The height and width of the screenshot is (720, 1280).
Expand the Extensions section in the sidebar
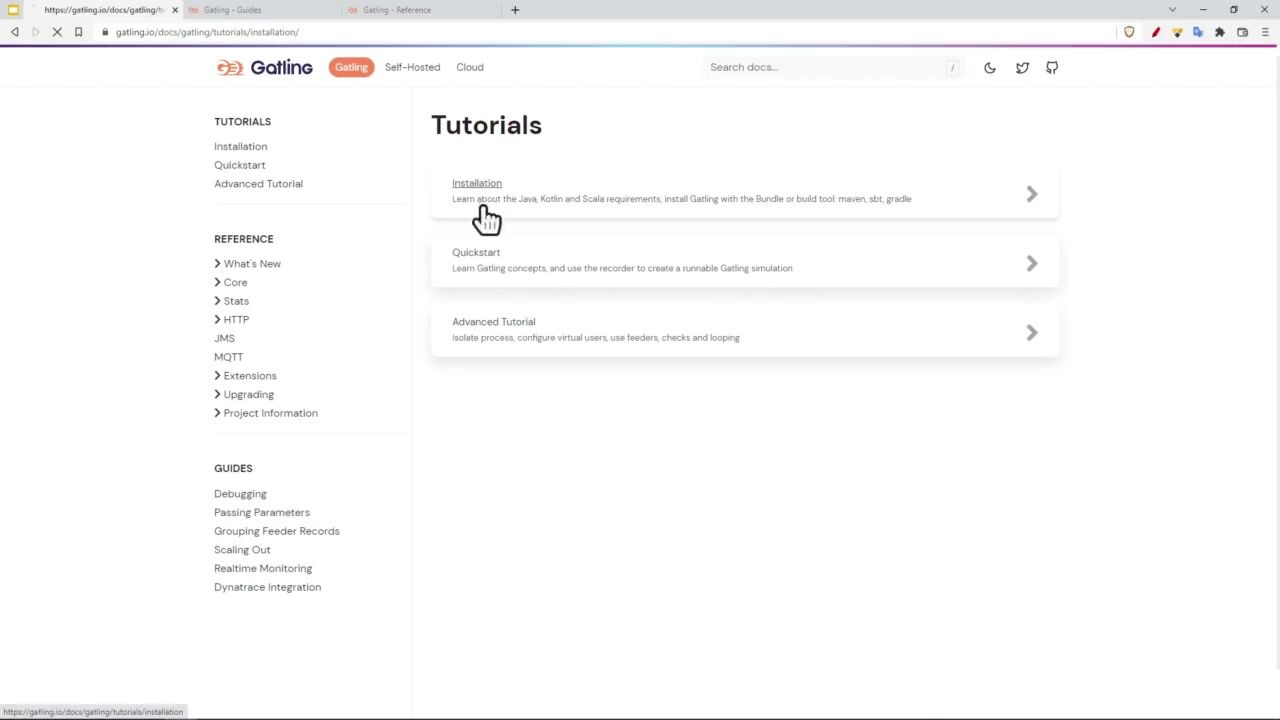pyautogui.click(x=249, y=376)
